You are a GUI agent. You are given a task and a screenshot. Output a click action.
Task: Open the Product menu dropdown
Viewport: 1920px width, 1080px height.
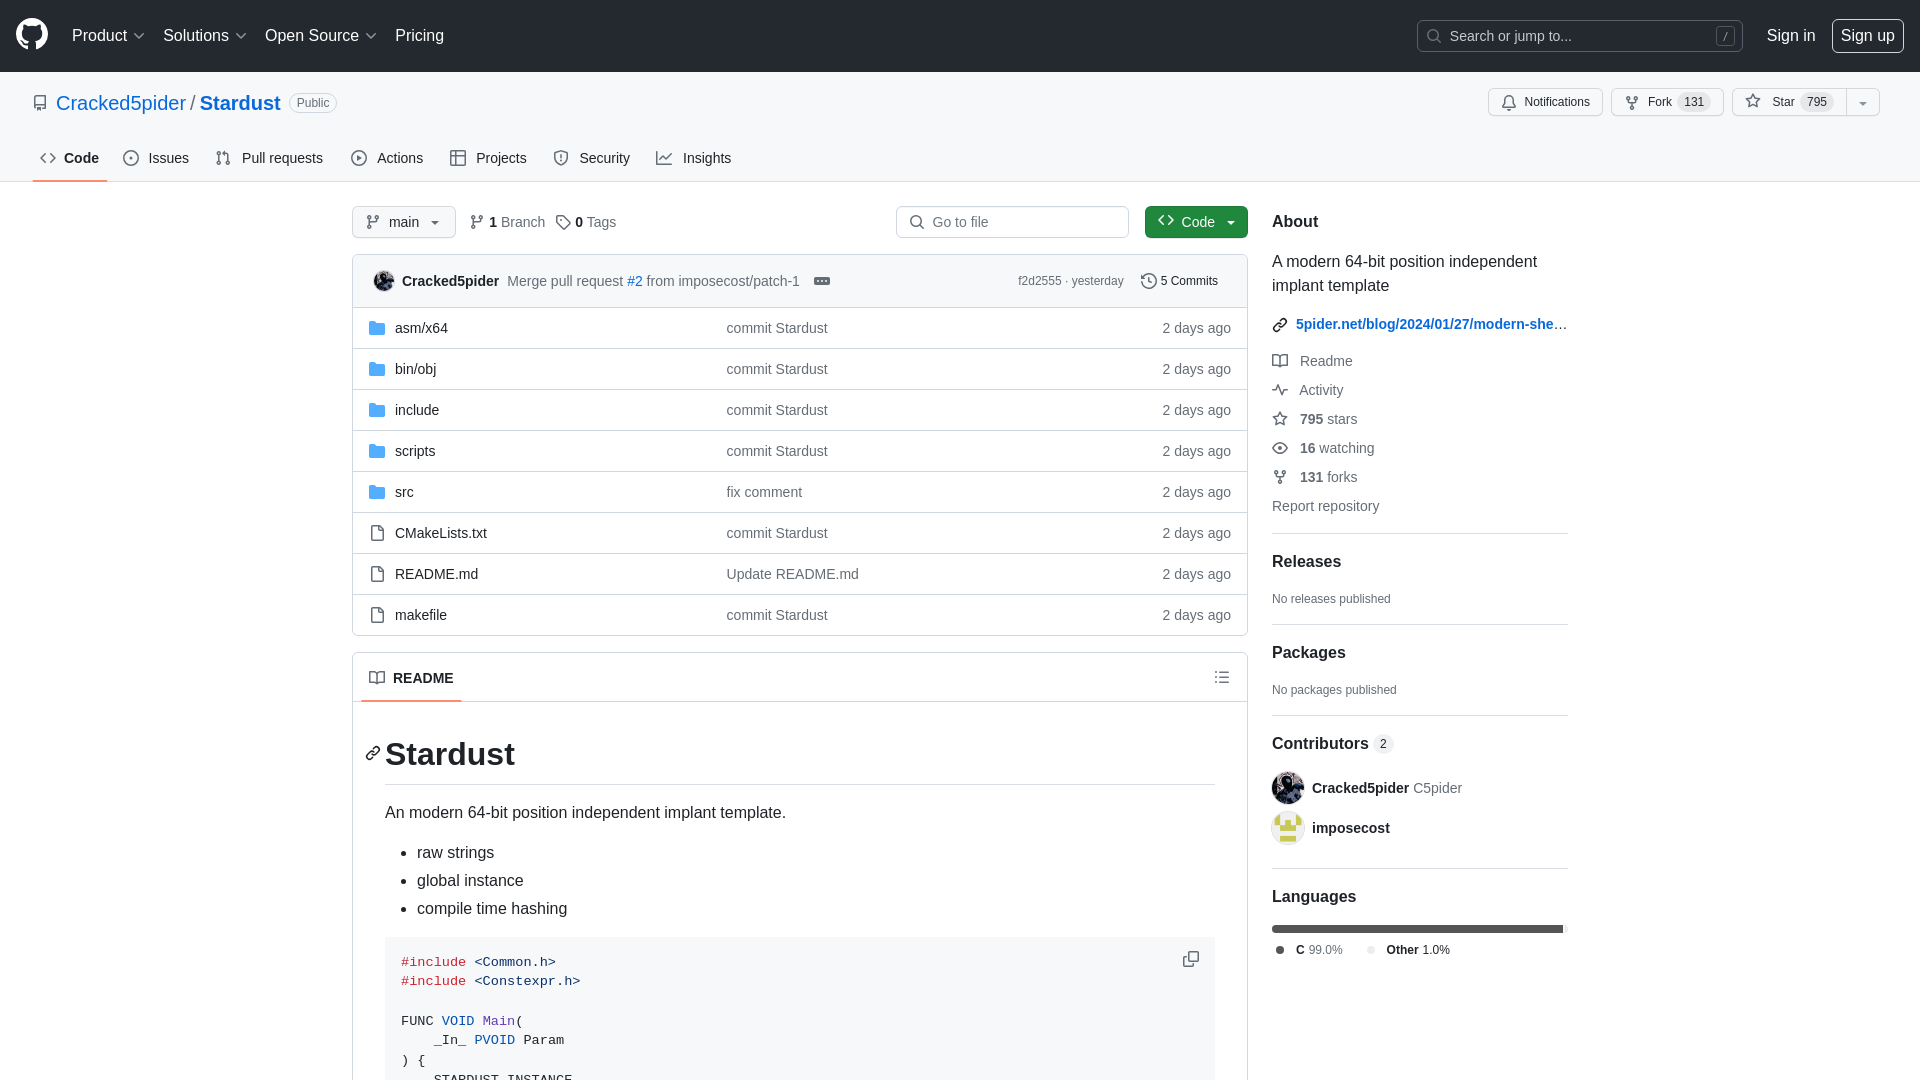pyautogui.click(x=108, y=36)
